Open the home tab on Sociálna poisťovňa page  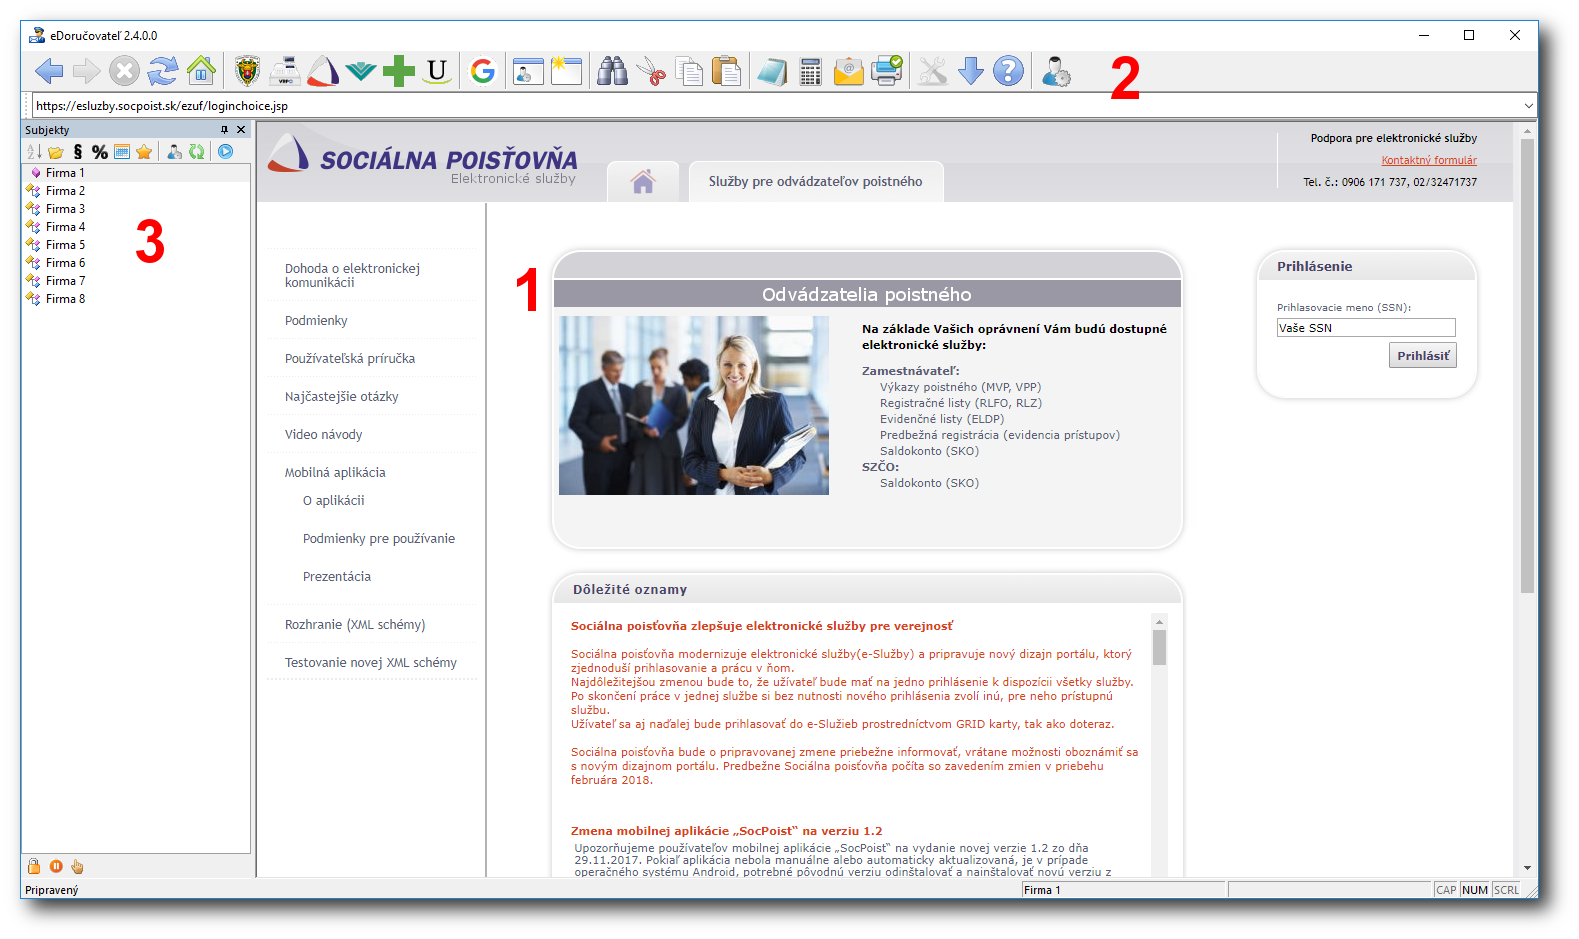(x=642, y=181)
